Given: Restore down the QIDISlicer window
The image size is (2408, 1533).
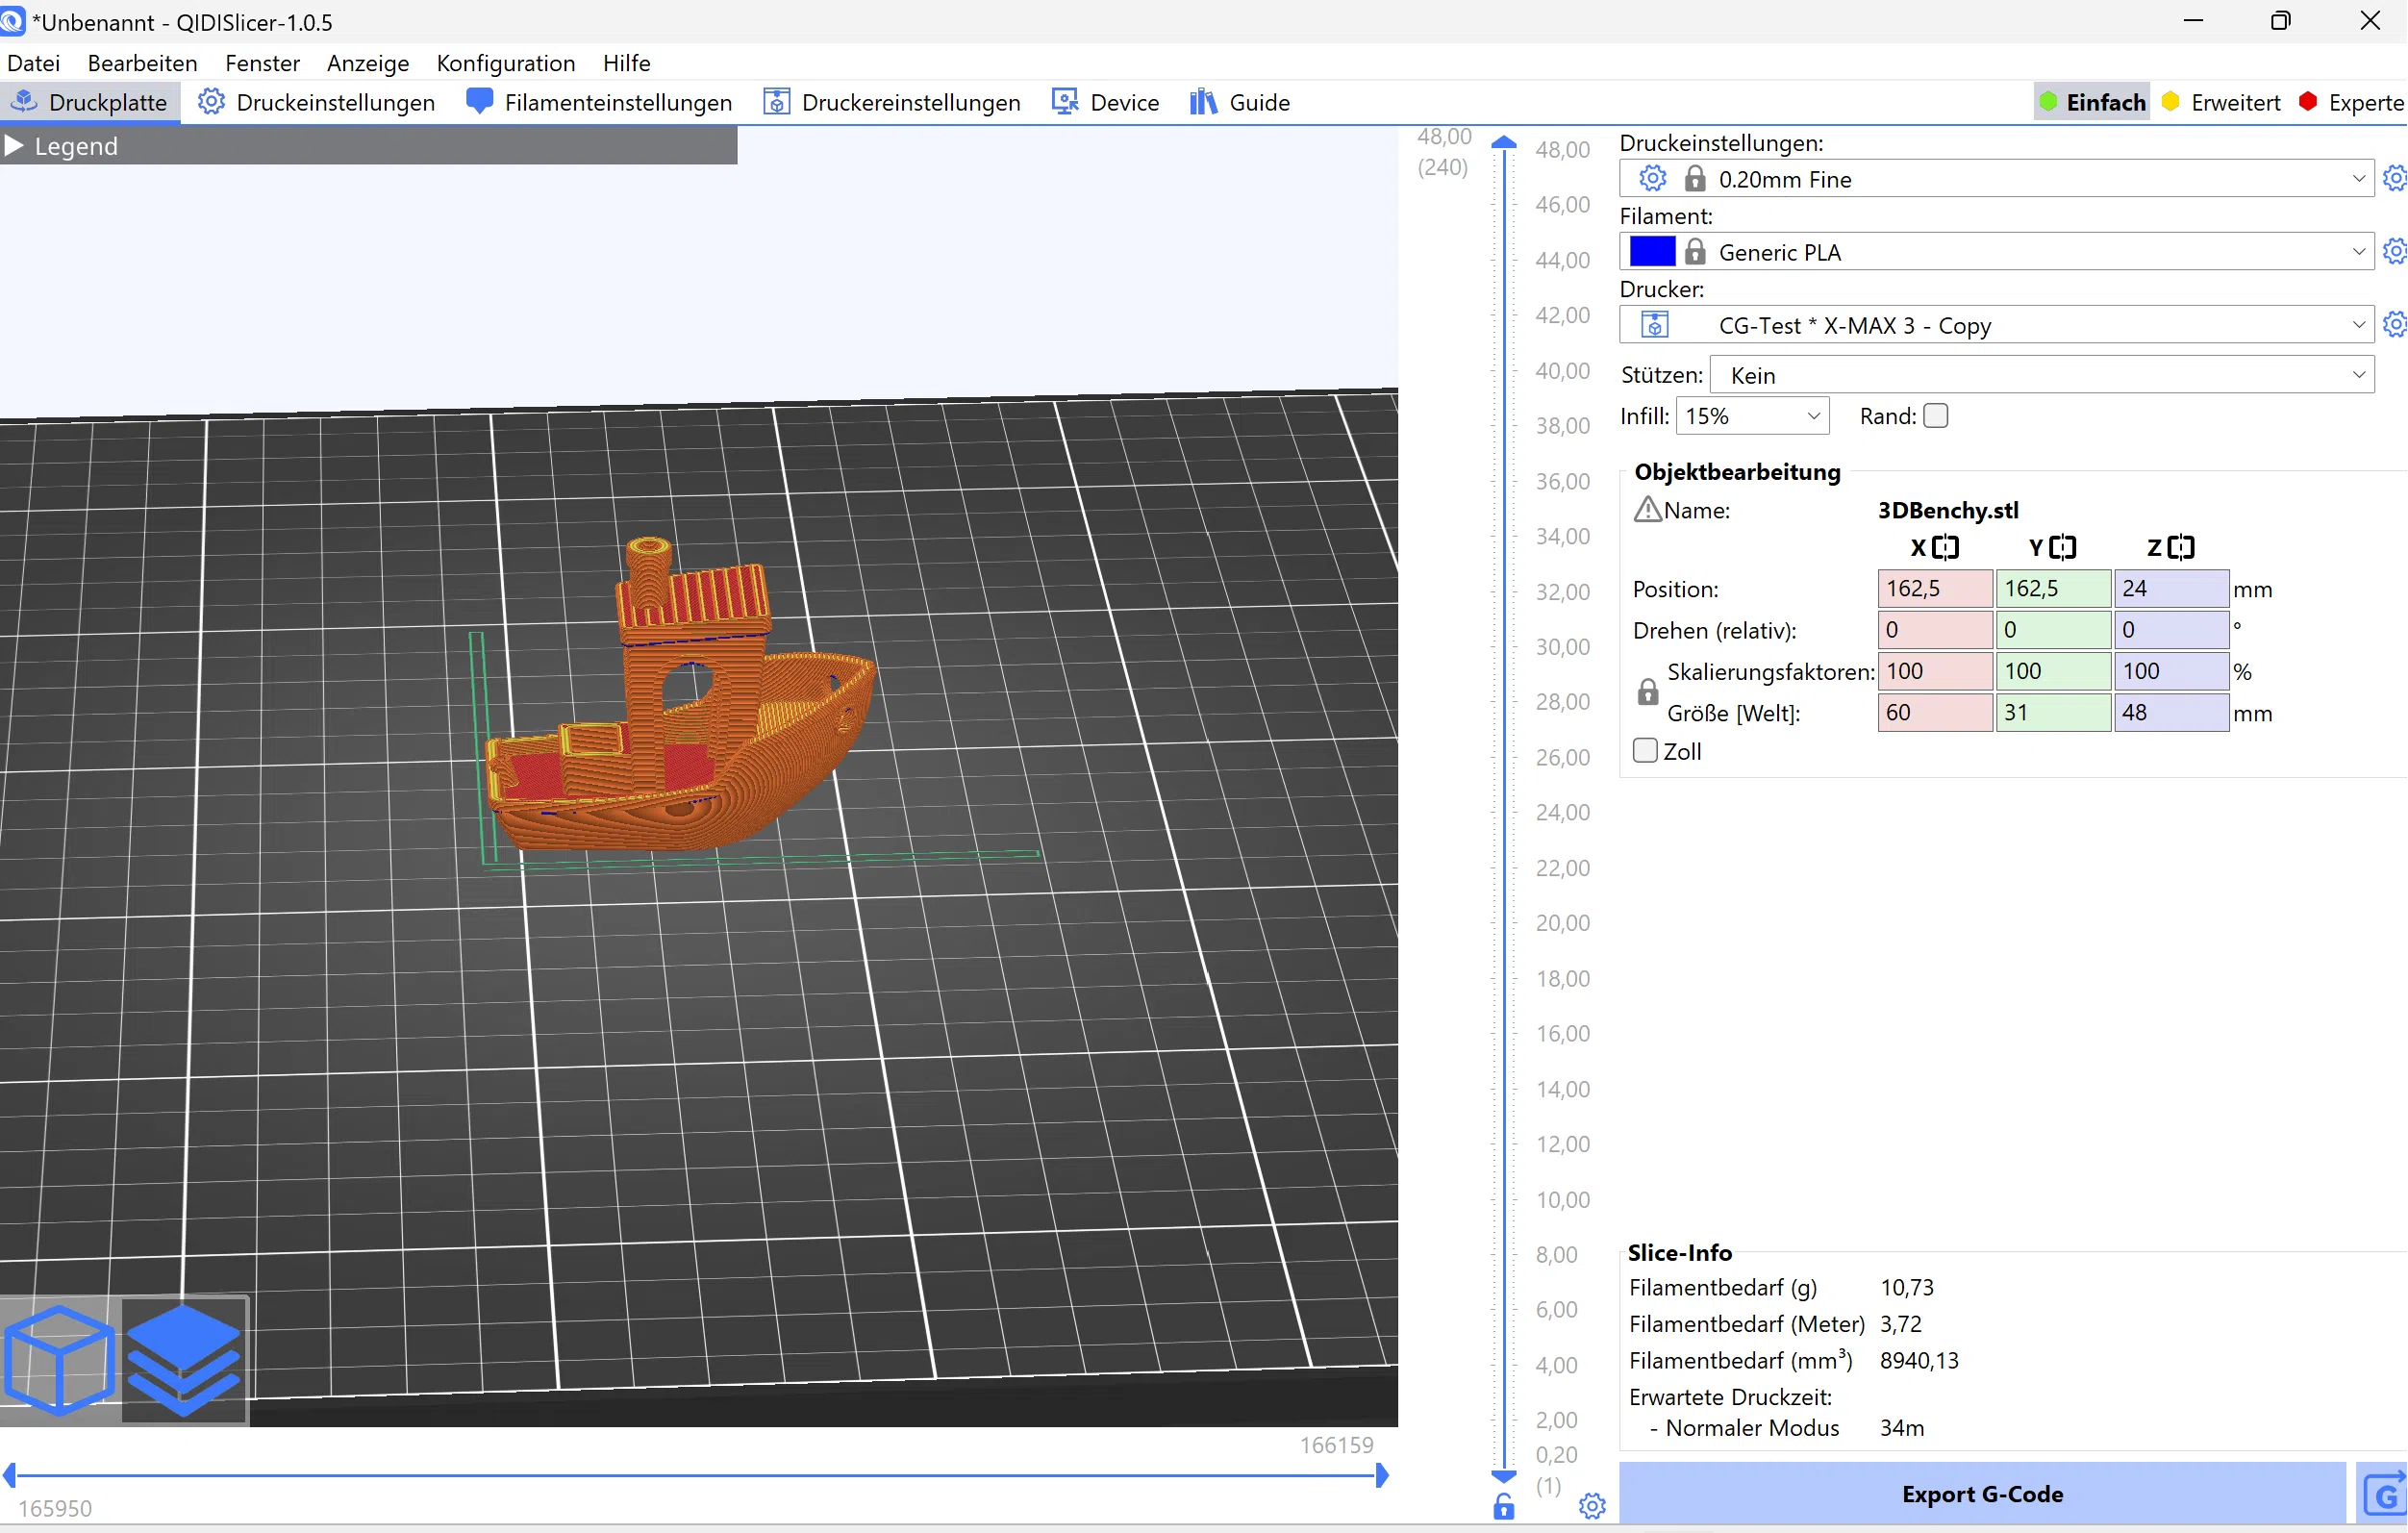Looking at the screenshot, I should click(2281, 21).
